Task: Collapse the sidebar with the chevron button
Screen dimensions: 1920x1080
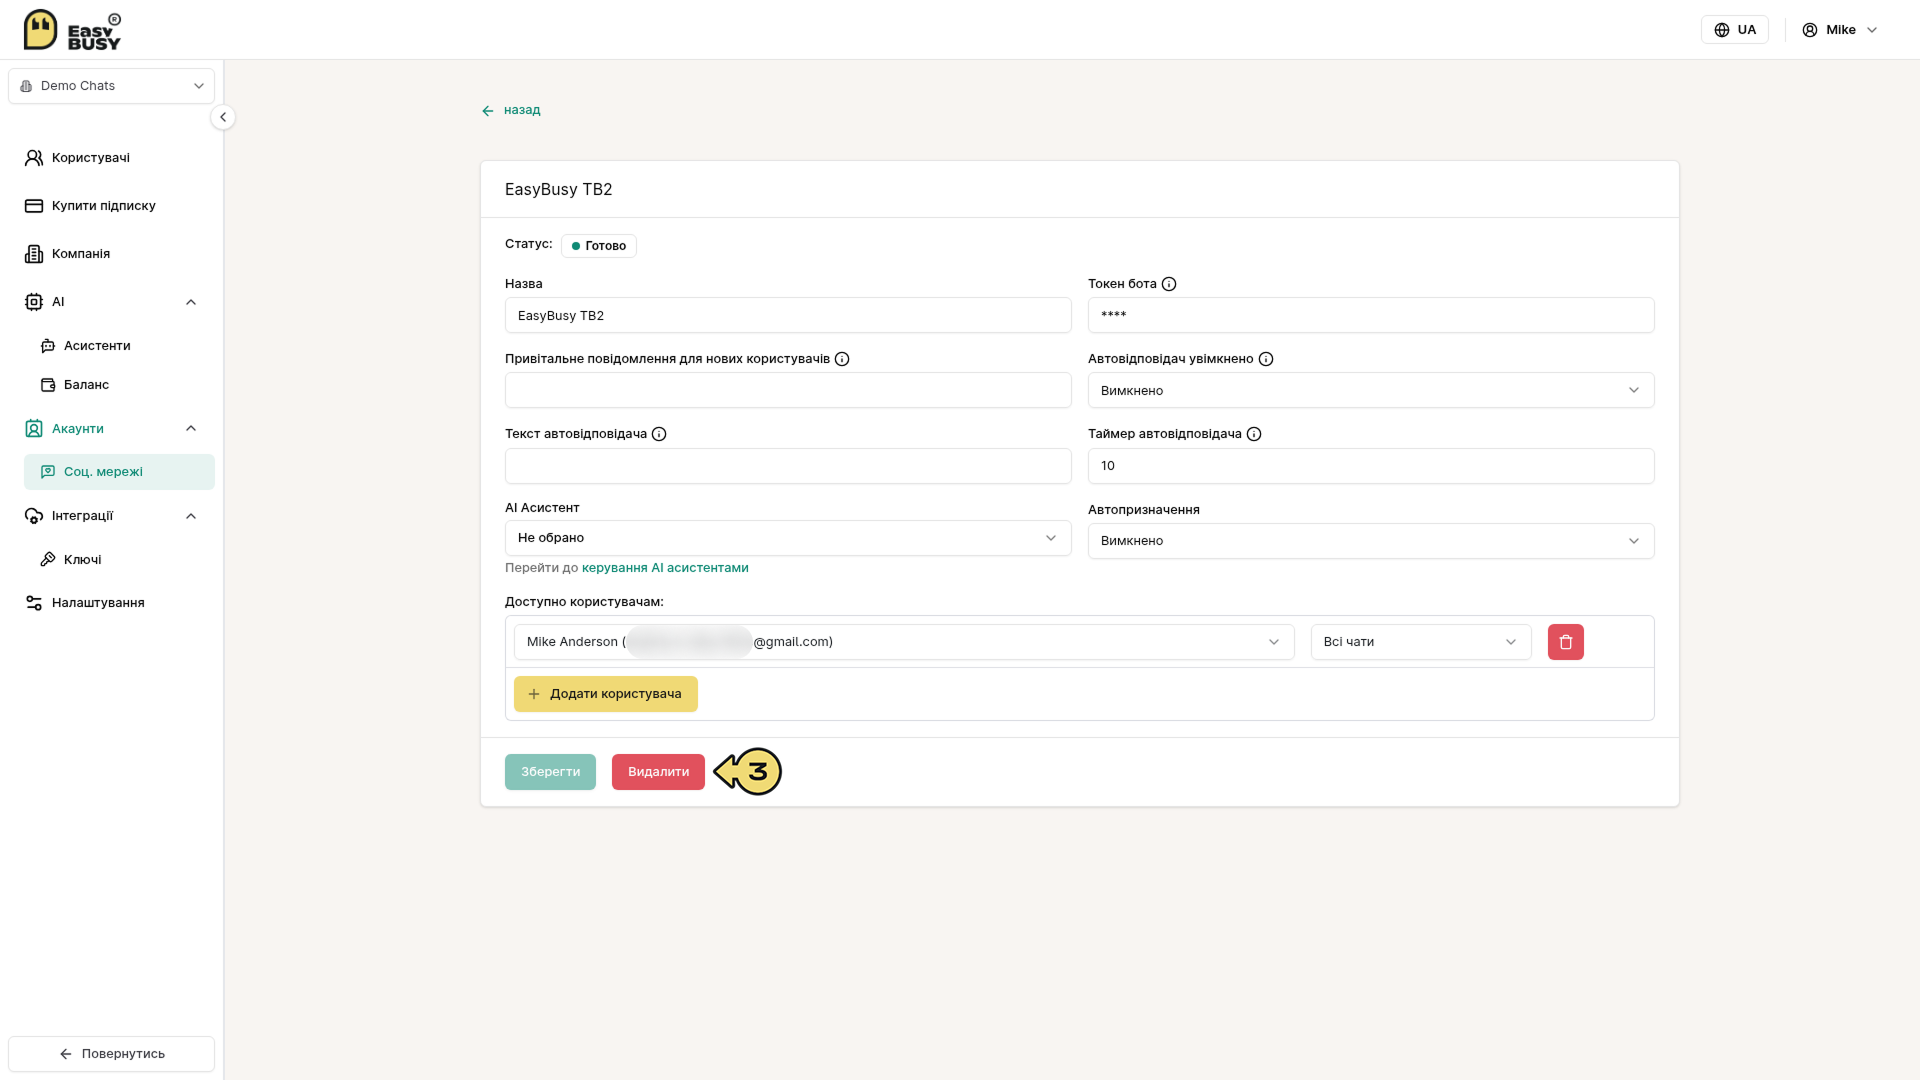Action: point(223,117)
